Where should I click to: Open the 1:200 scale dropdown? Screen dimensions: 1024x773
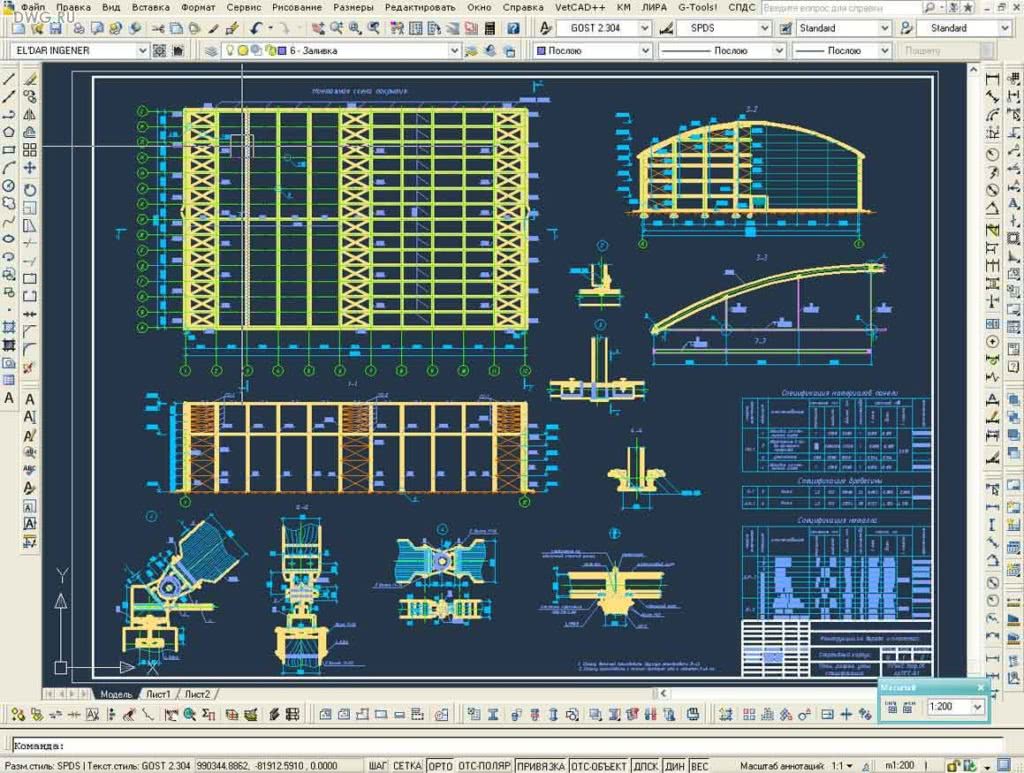click(x=978, y=707)
